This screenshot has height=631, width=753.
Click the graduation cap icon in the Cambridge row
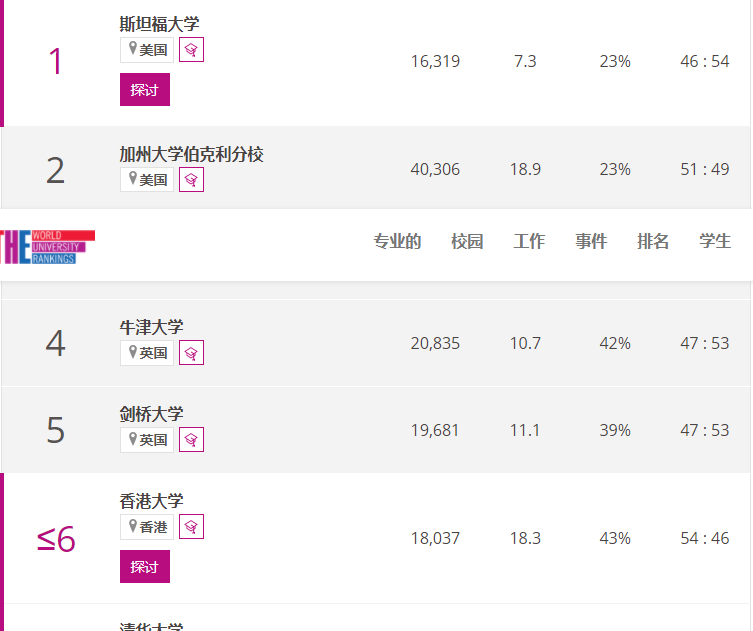point(191,439)
